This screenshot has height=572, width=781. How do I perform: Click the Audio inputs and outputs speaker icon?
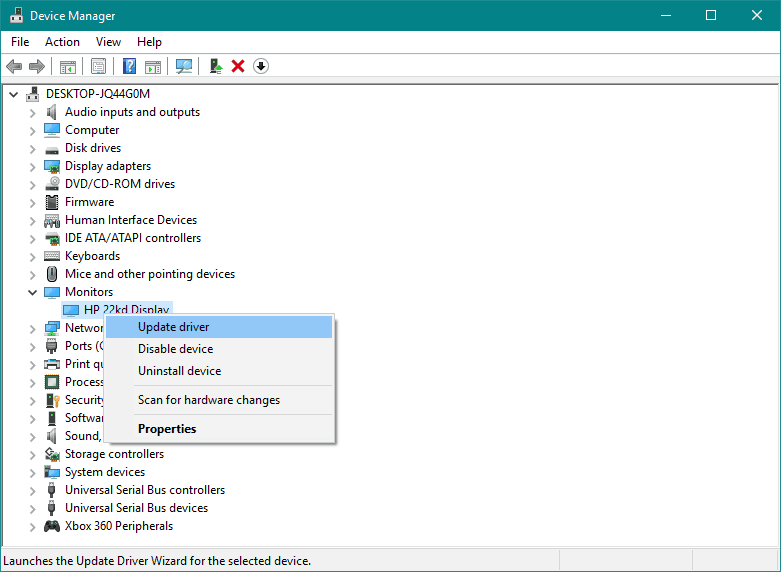tap(52, 112)
